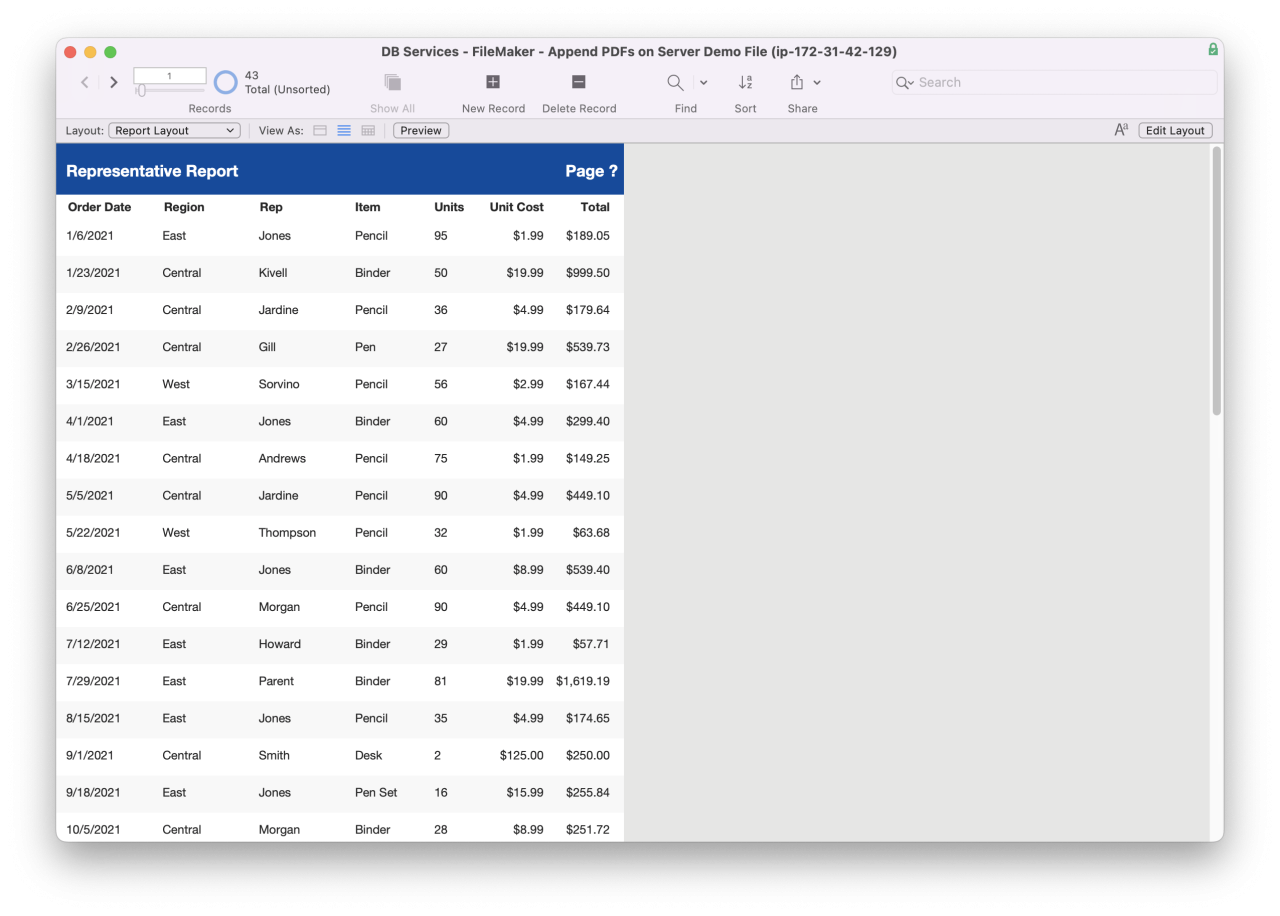The height and width of the screenshot is (916, 1280).
Task: Click the Order Date column header
Action: click(99, 207)
